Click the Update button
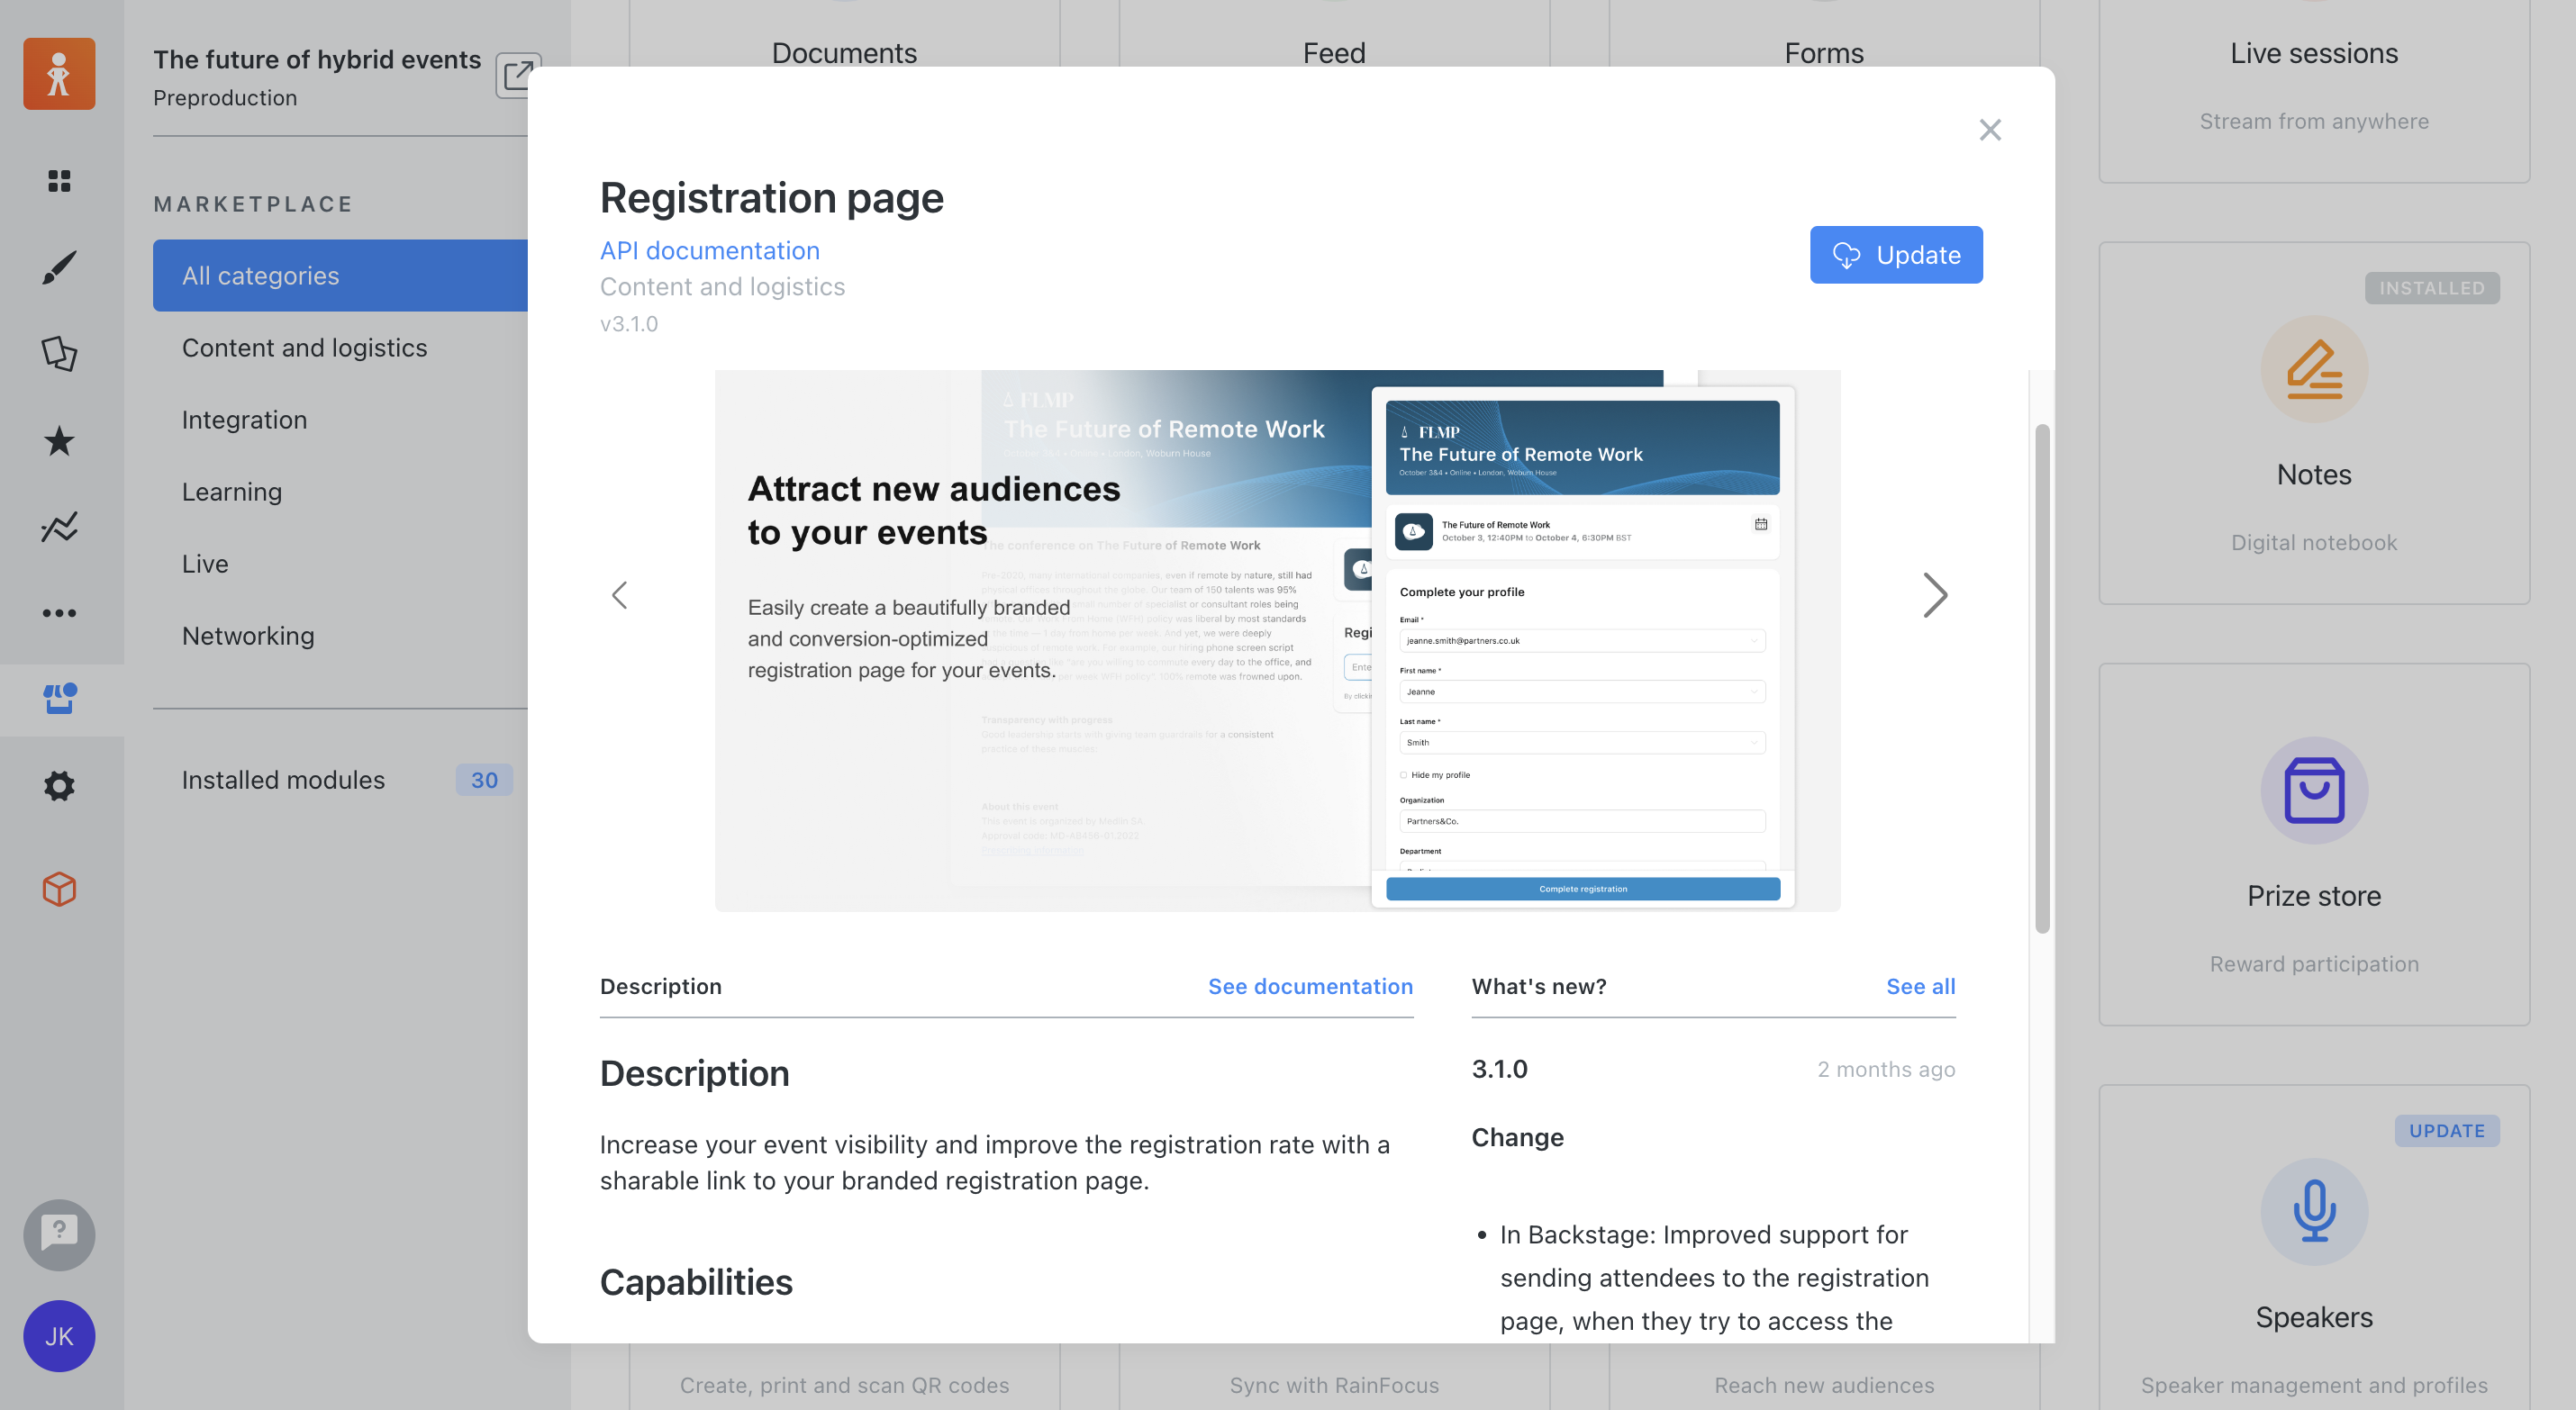This screenshot has width=2576, height=1410. point(1895,255)
